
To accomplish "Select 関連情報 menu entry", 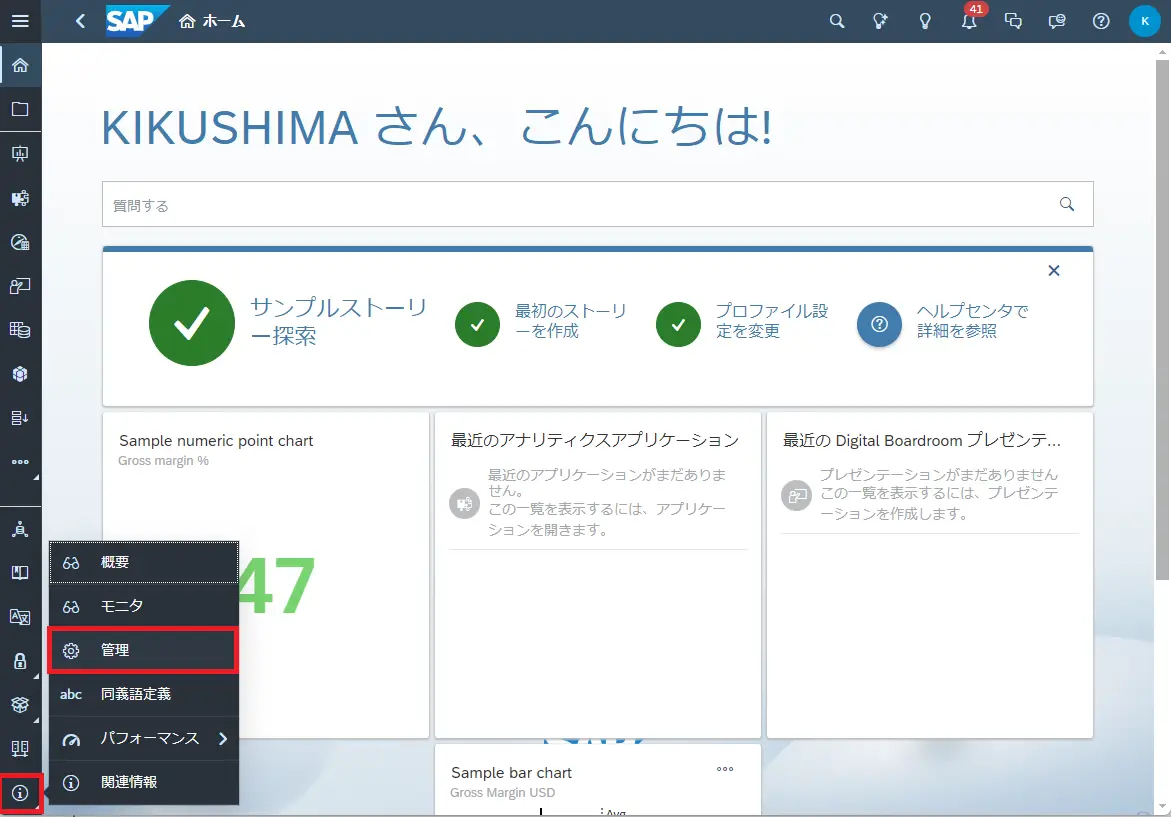I will click(x=144, y=783).
